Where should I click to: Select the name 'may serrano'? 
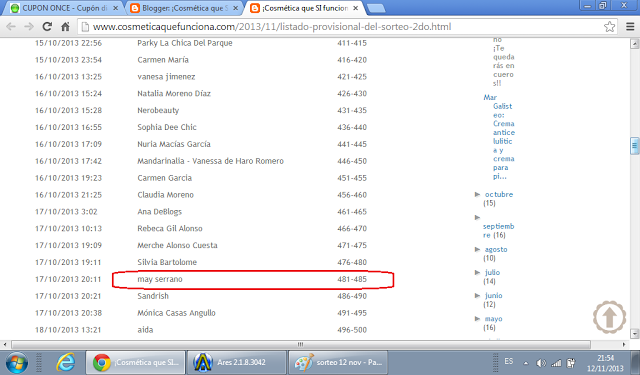pos(160,279)
